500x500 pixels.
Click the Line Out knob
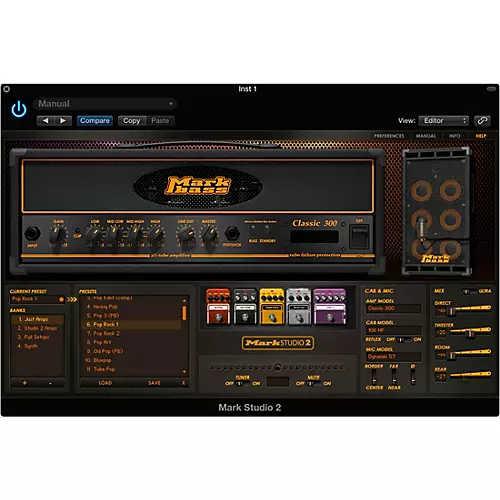point(186,235)
